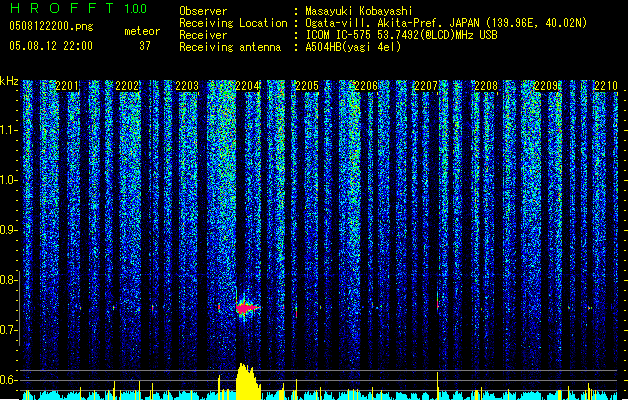
Task: Click the 2206 time marker
Action: coord(366,86)
